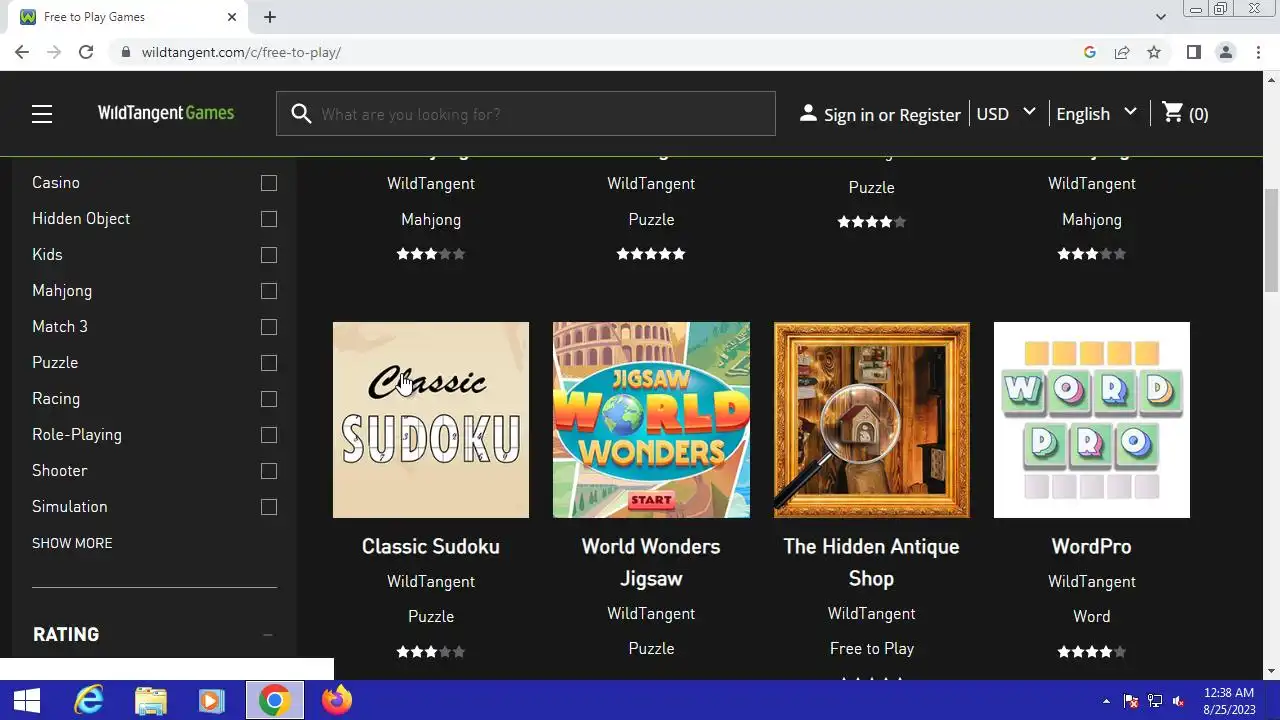
Task: Click the Jigsaw World Wonders thumbnail
Action: pyautogui.click(x=651, y=420)
